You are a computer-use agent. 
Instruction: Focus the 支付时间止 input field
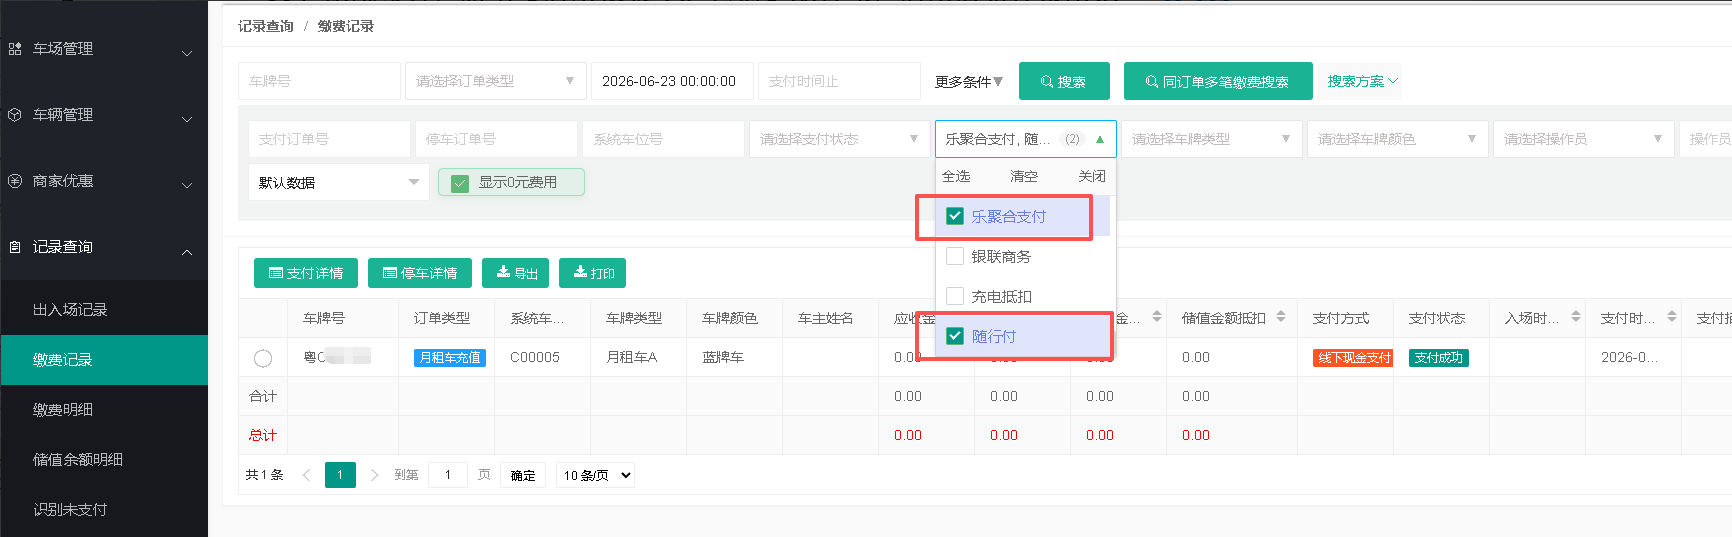(839, 81)
